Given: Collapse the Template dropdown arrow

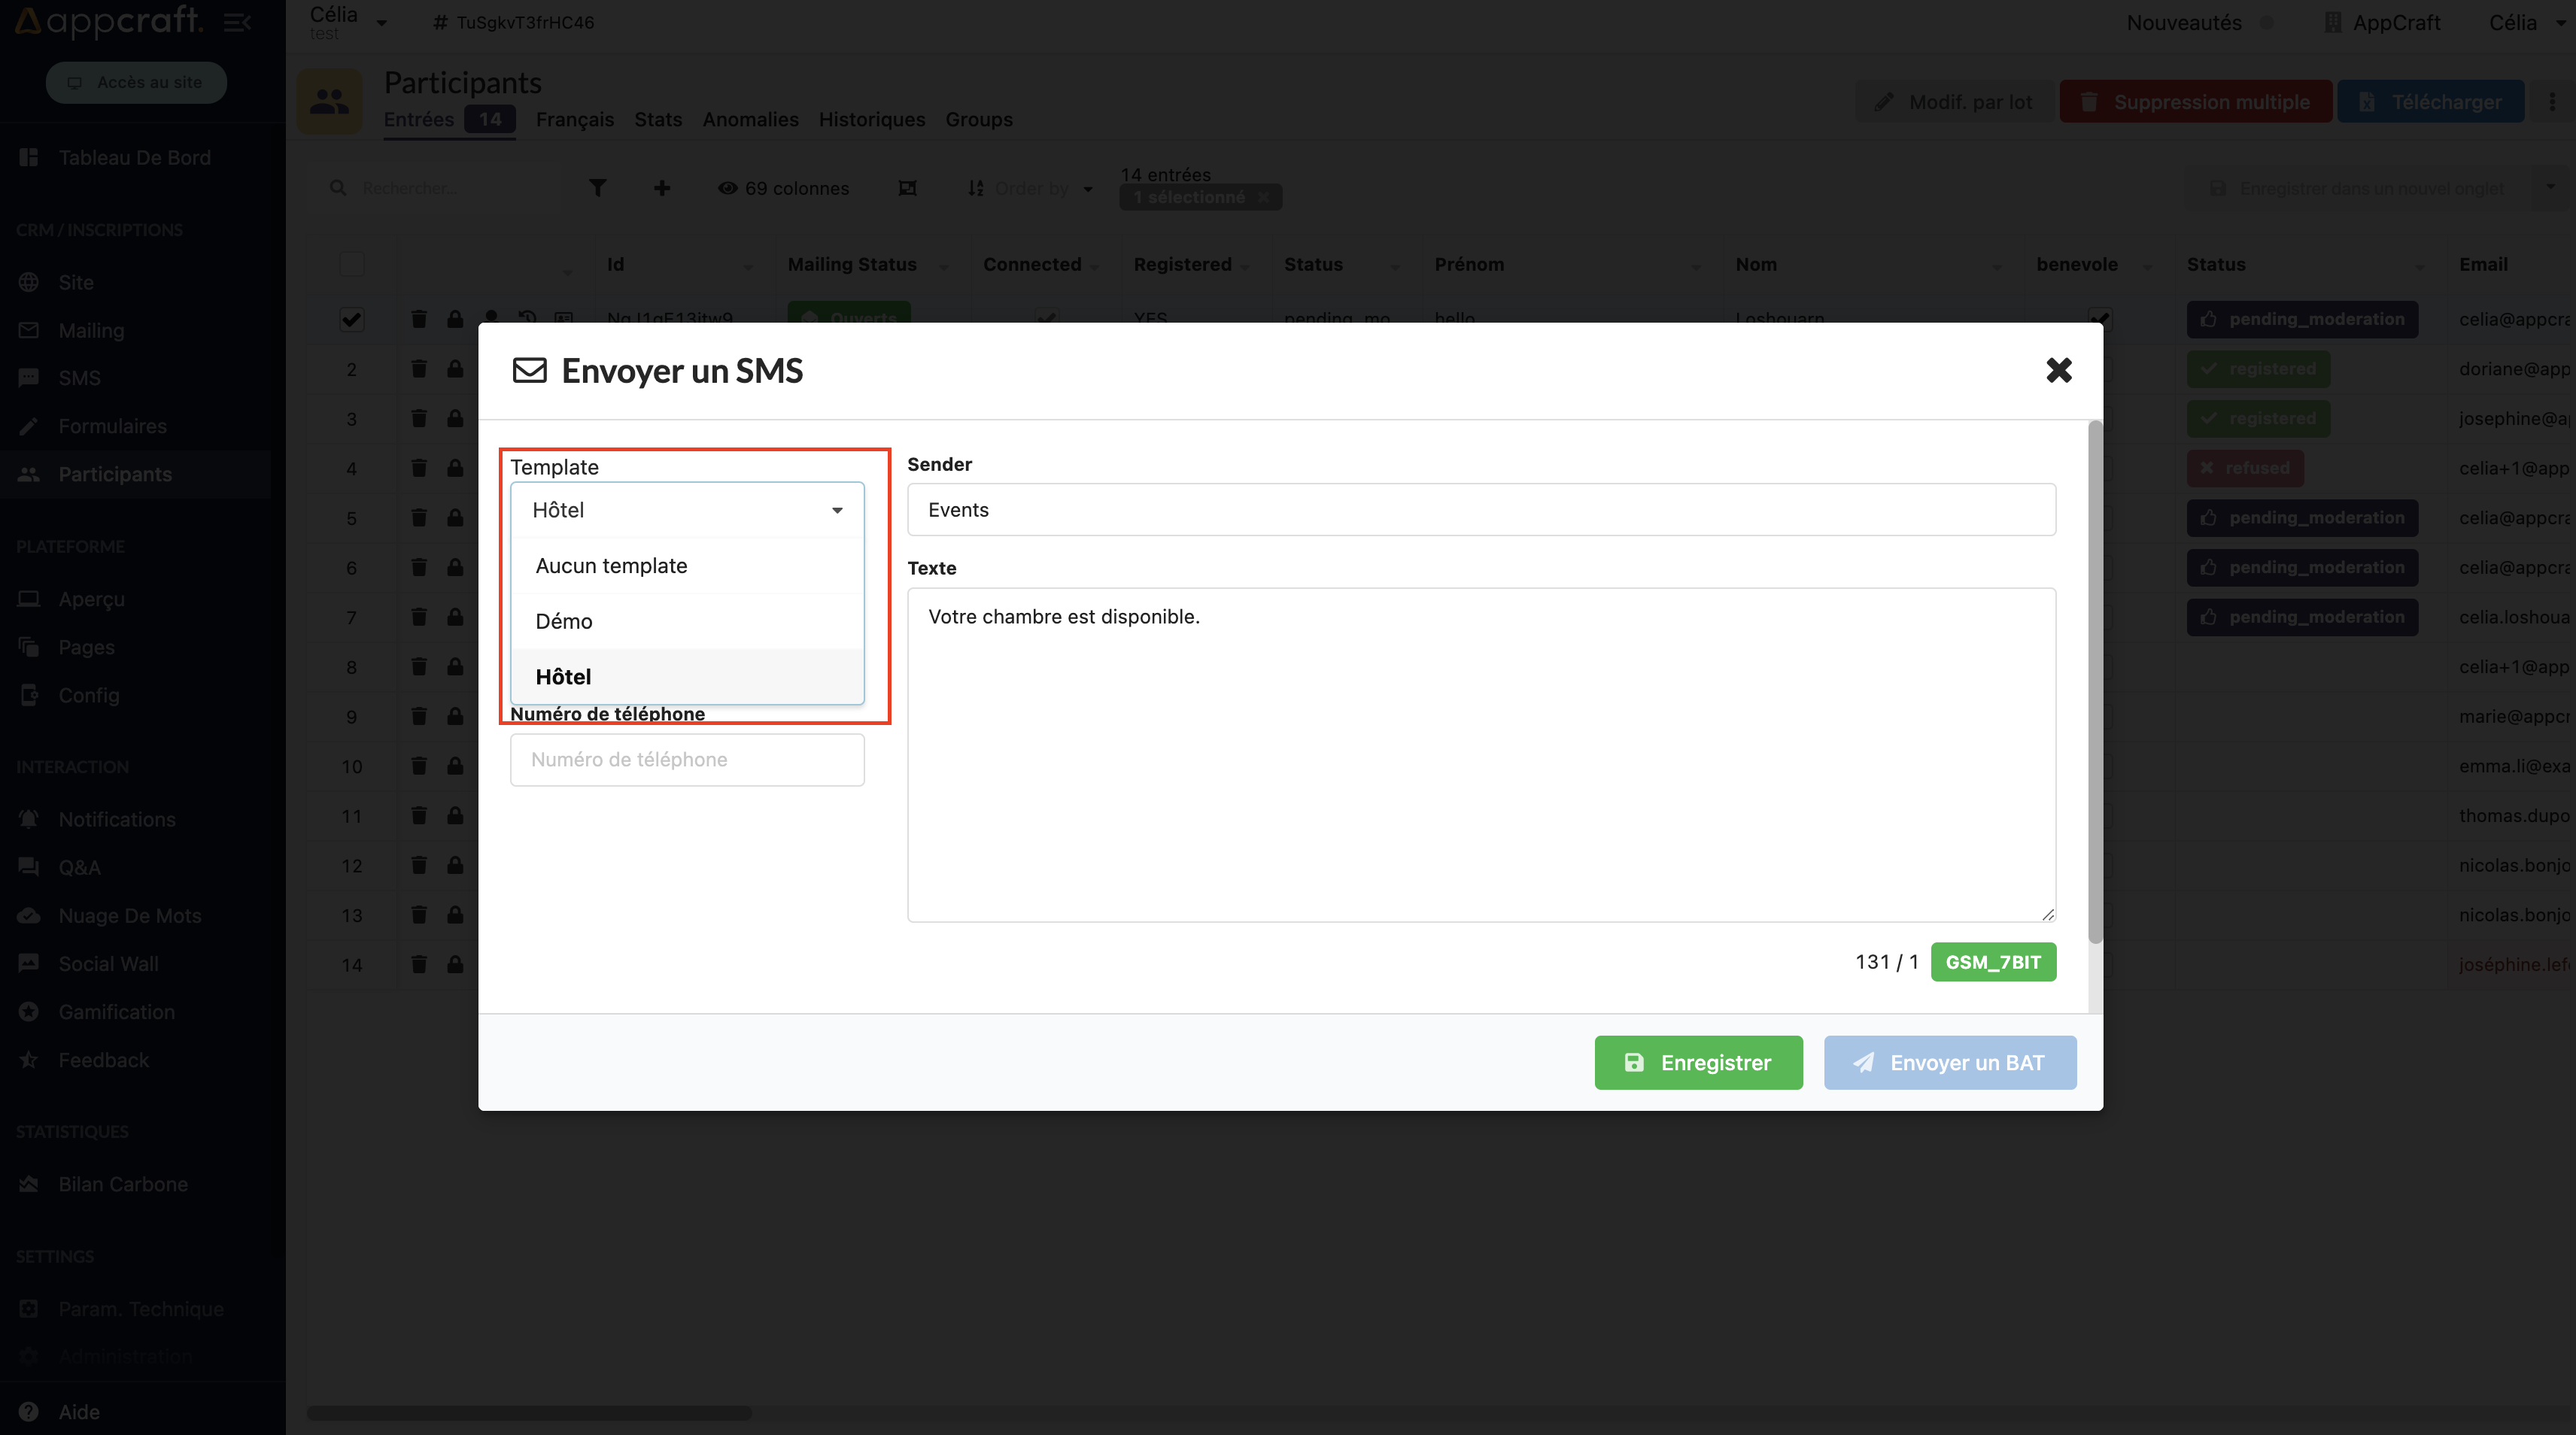Looking at the screenshot, I should [837, 510].
